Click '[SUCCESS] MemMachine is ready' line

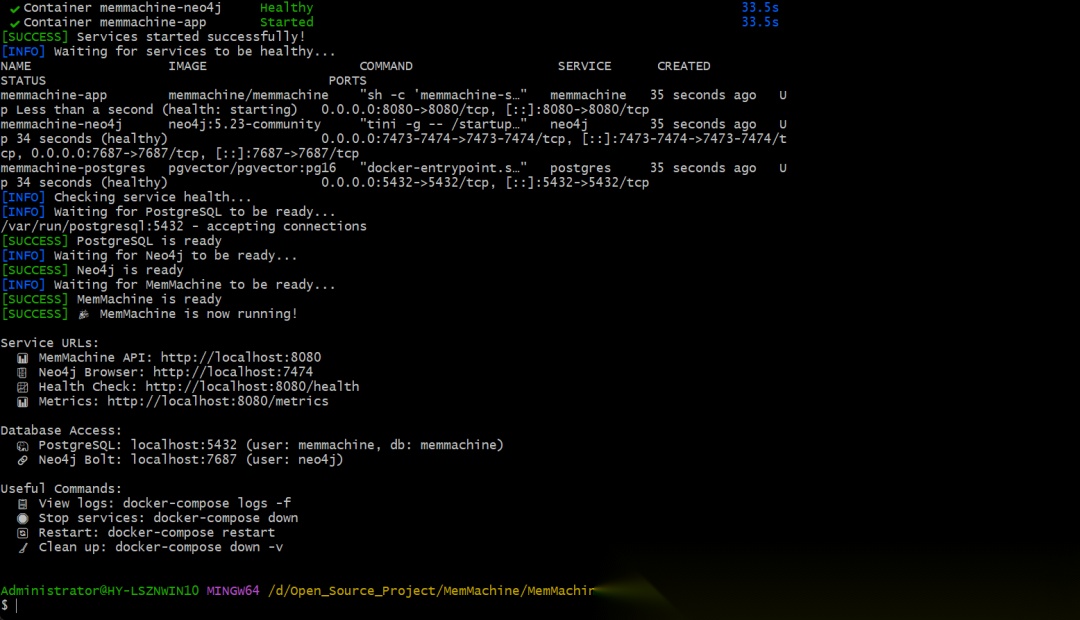[x=111, y=299]
